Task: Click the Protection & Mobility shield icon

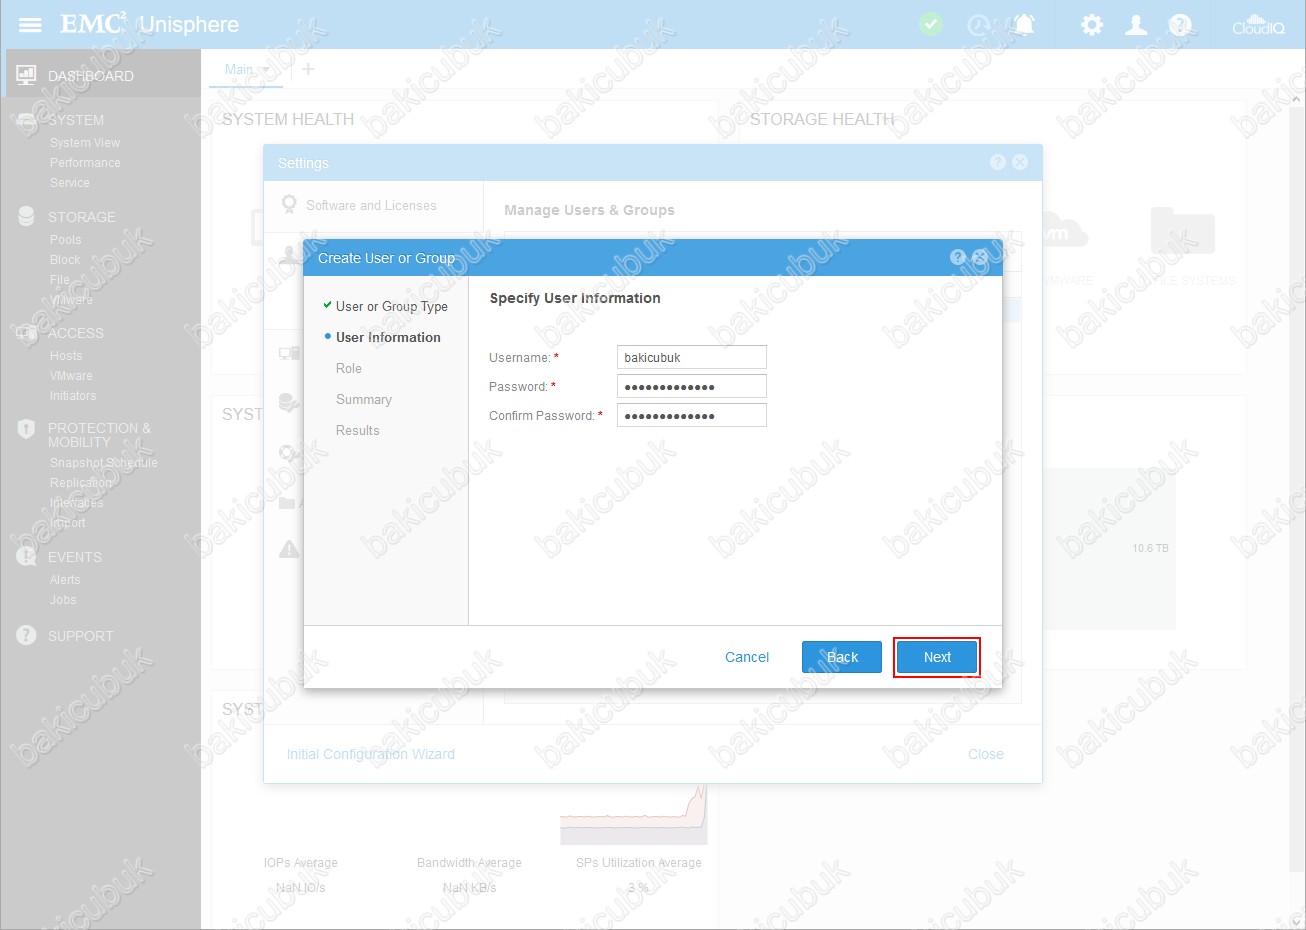Action: tap(27, 429)
